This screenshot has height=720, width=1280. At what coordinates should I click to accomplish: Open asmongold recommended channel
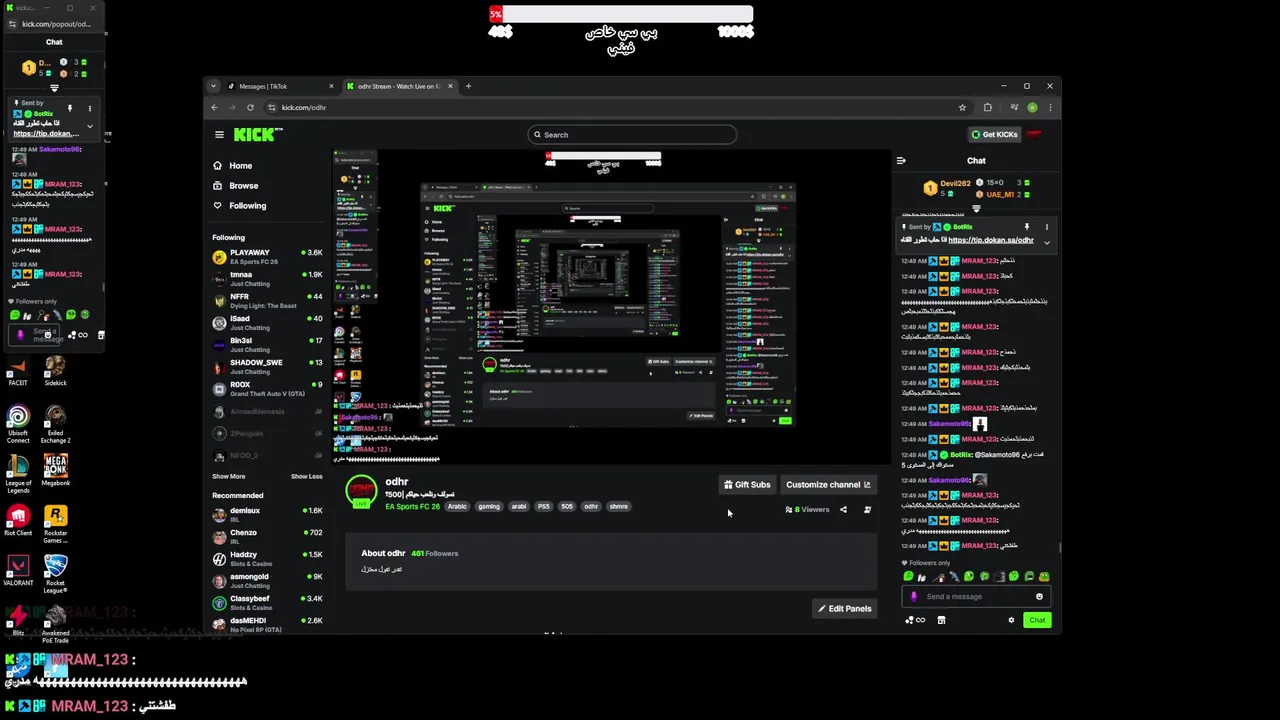pyautogui.click(x=267, y=581)
